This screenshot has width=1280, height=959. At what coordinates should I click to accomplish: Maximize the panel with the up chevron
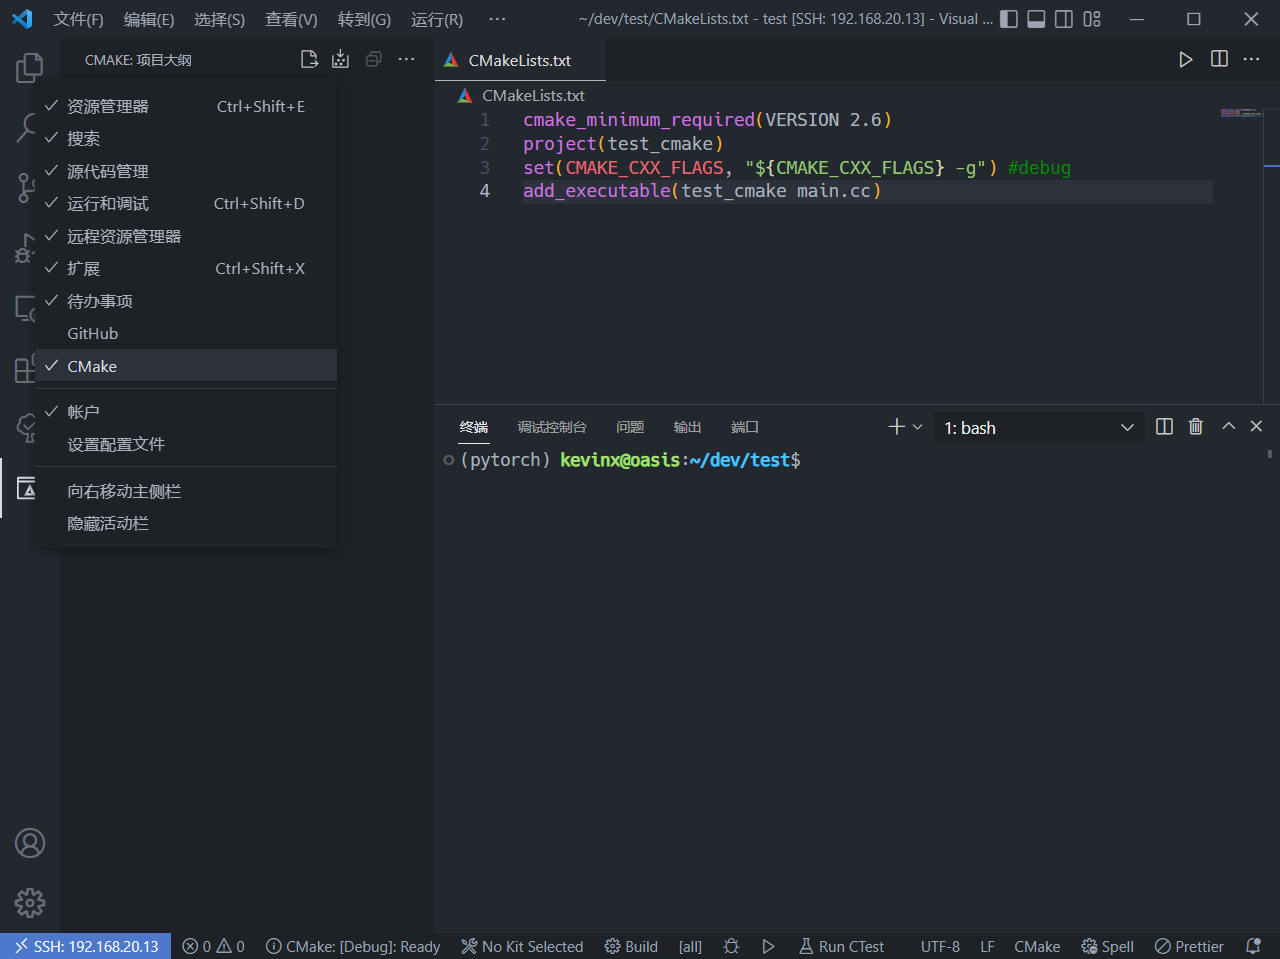[x=1228, y=427]
